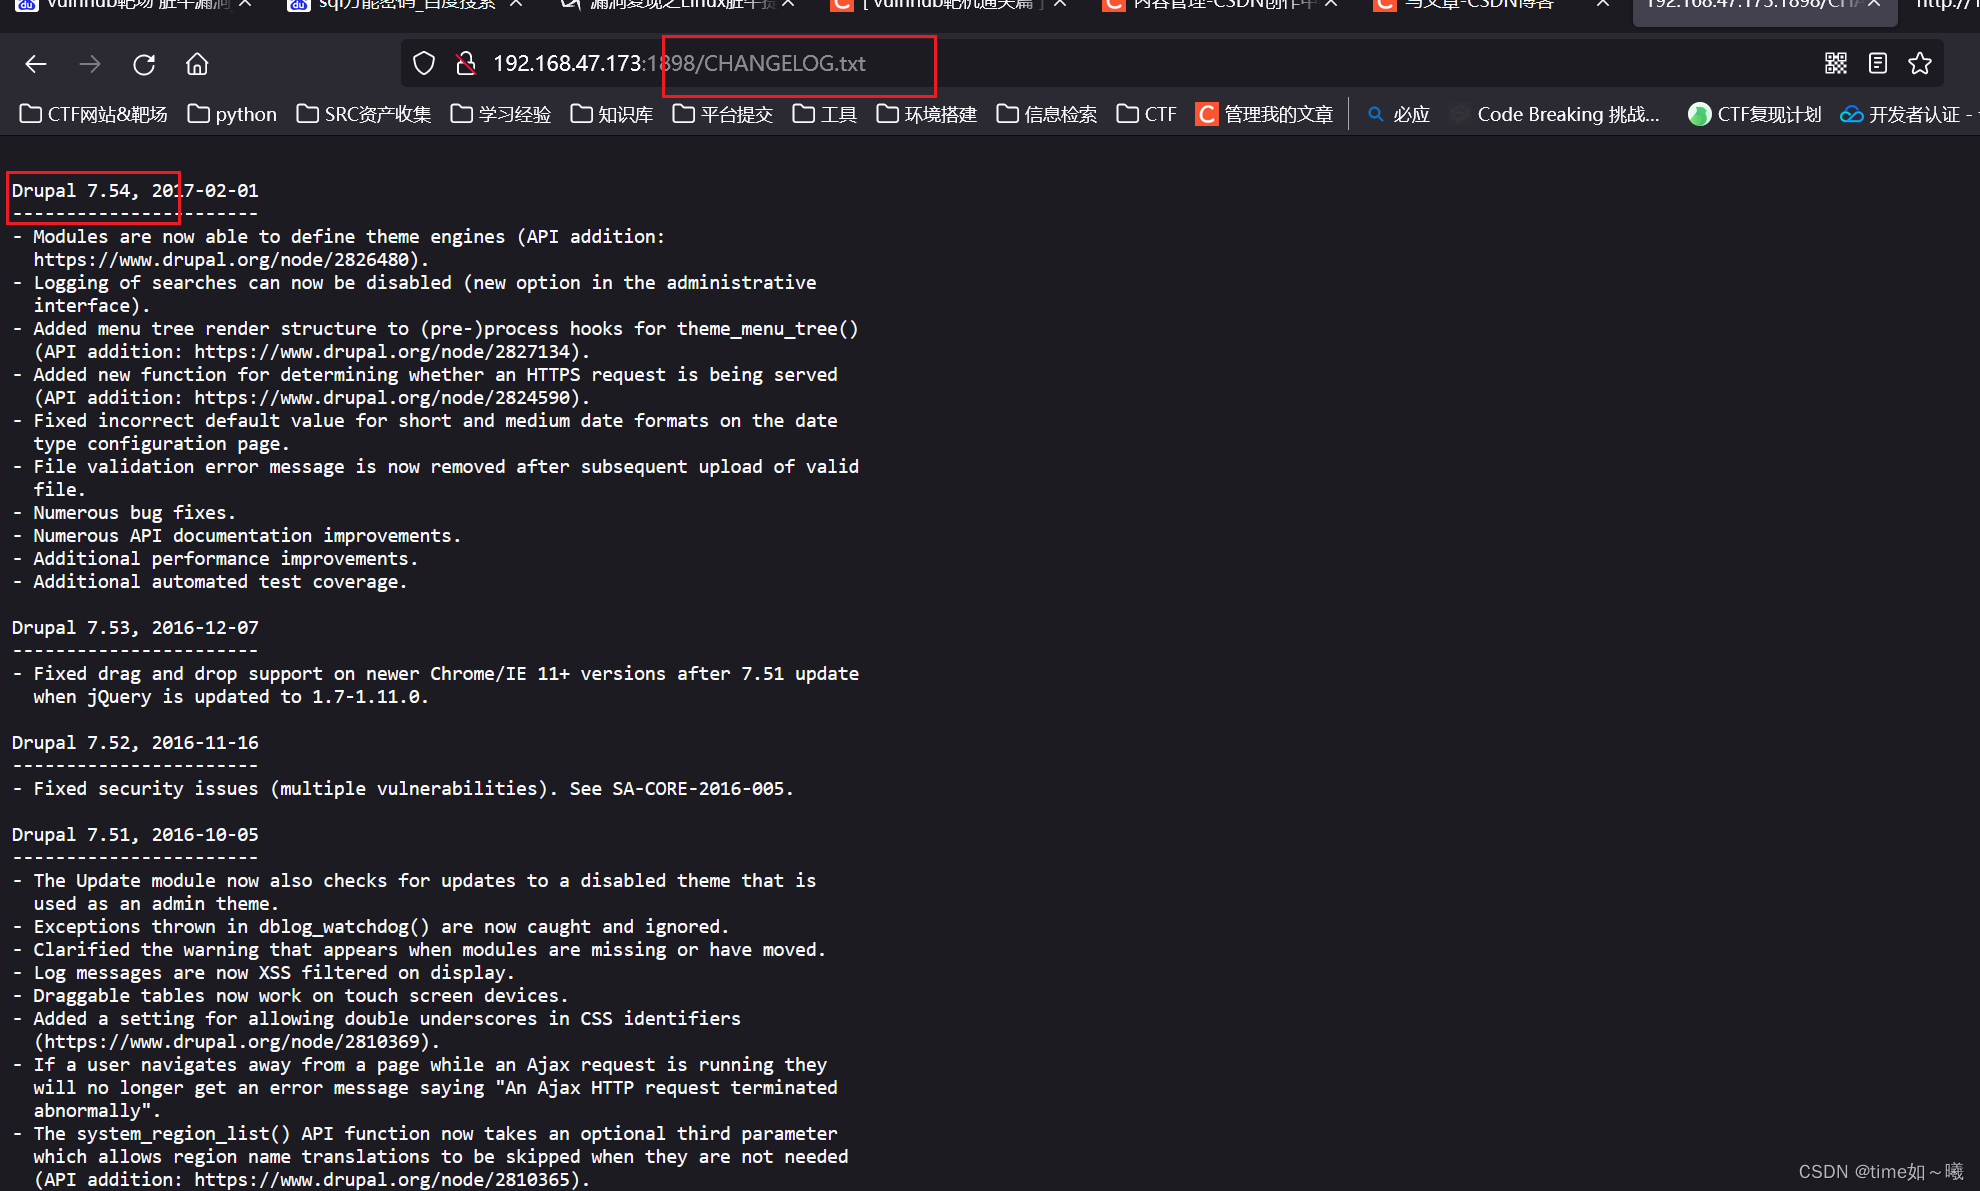Open the 管理我的文章 bookmark
1980x1191 pixels.
[1265, 114]
